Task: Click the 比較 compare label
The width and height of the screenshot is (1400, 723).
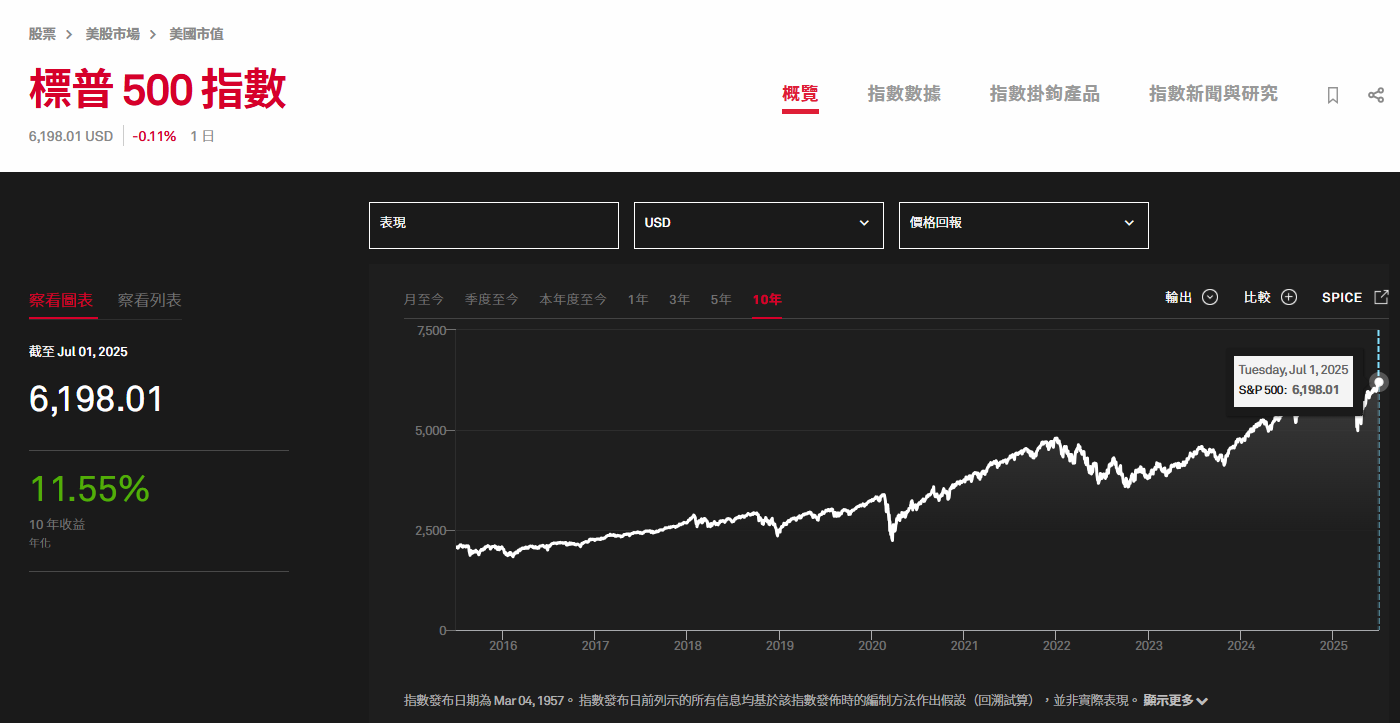Action: pyautogui.click(x=1257, y=297)
